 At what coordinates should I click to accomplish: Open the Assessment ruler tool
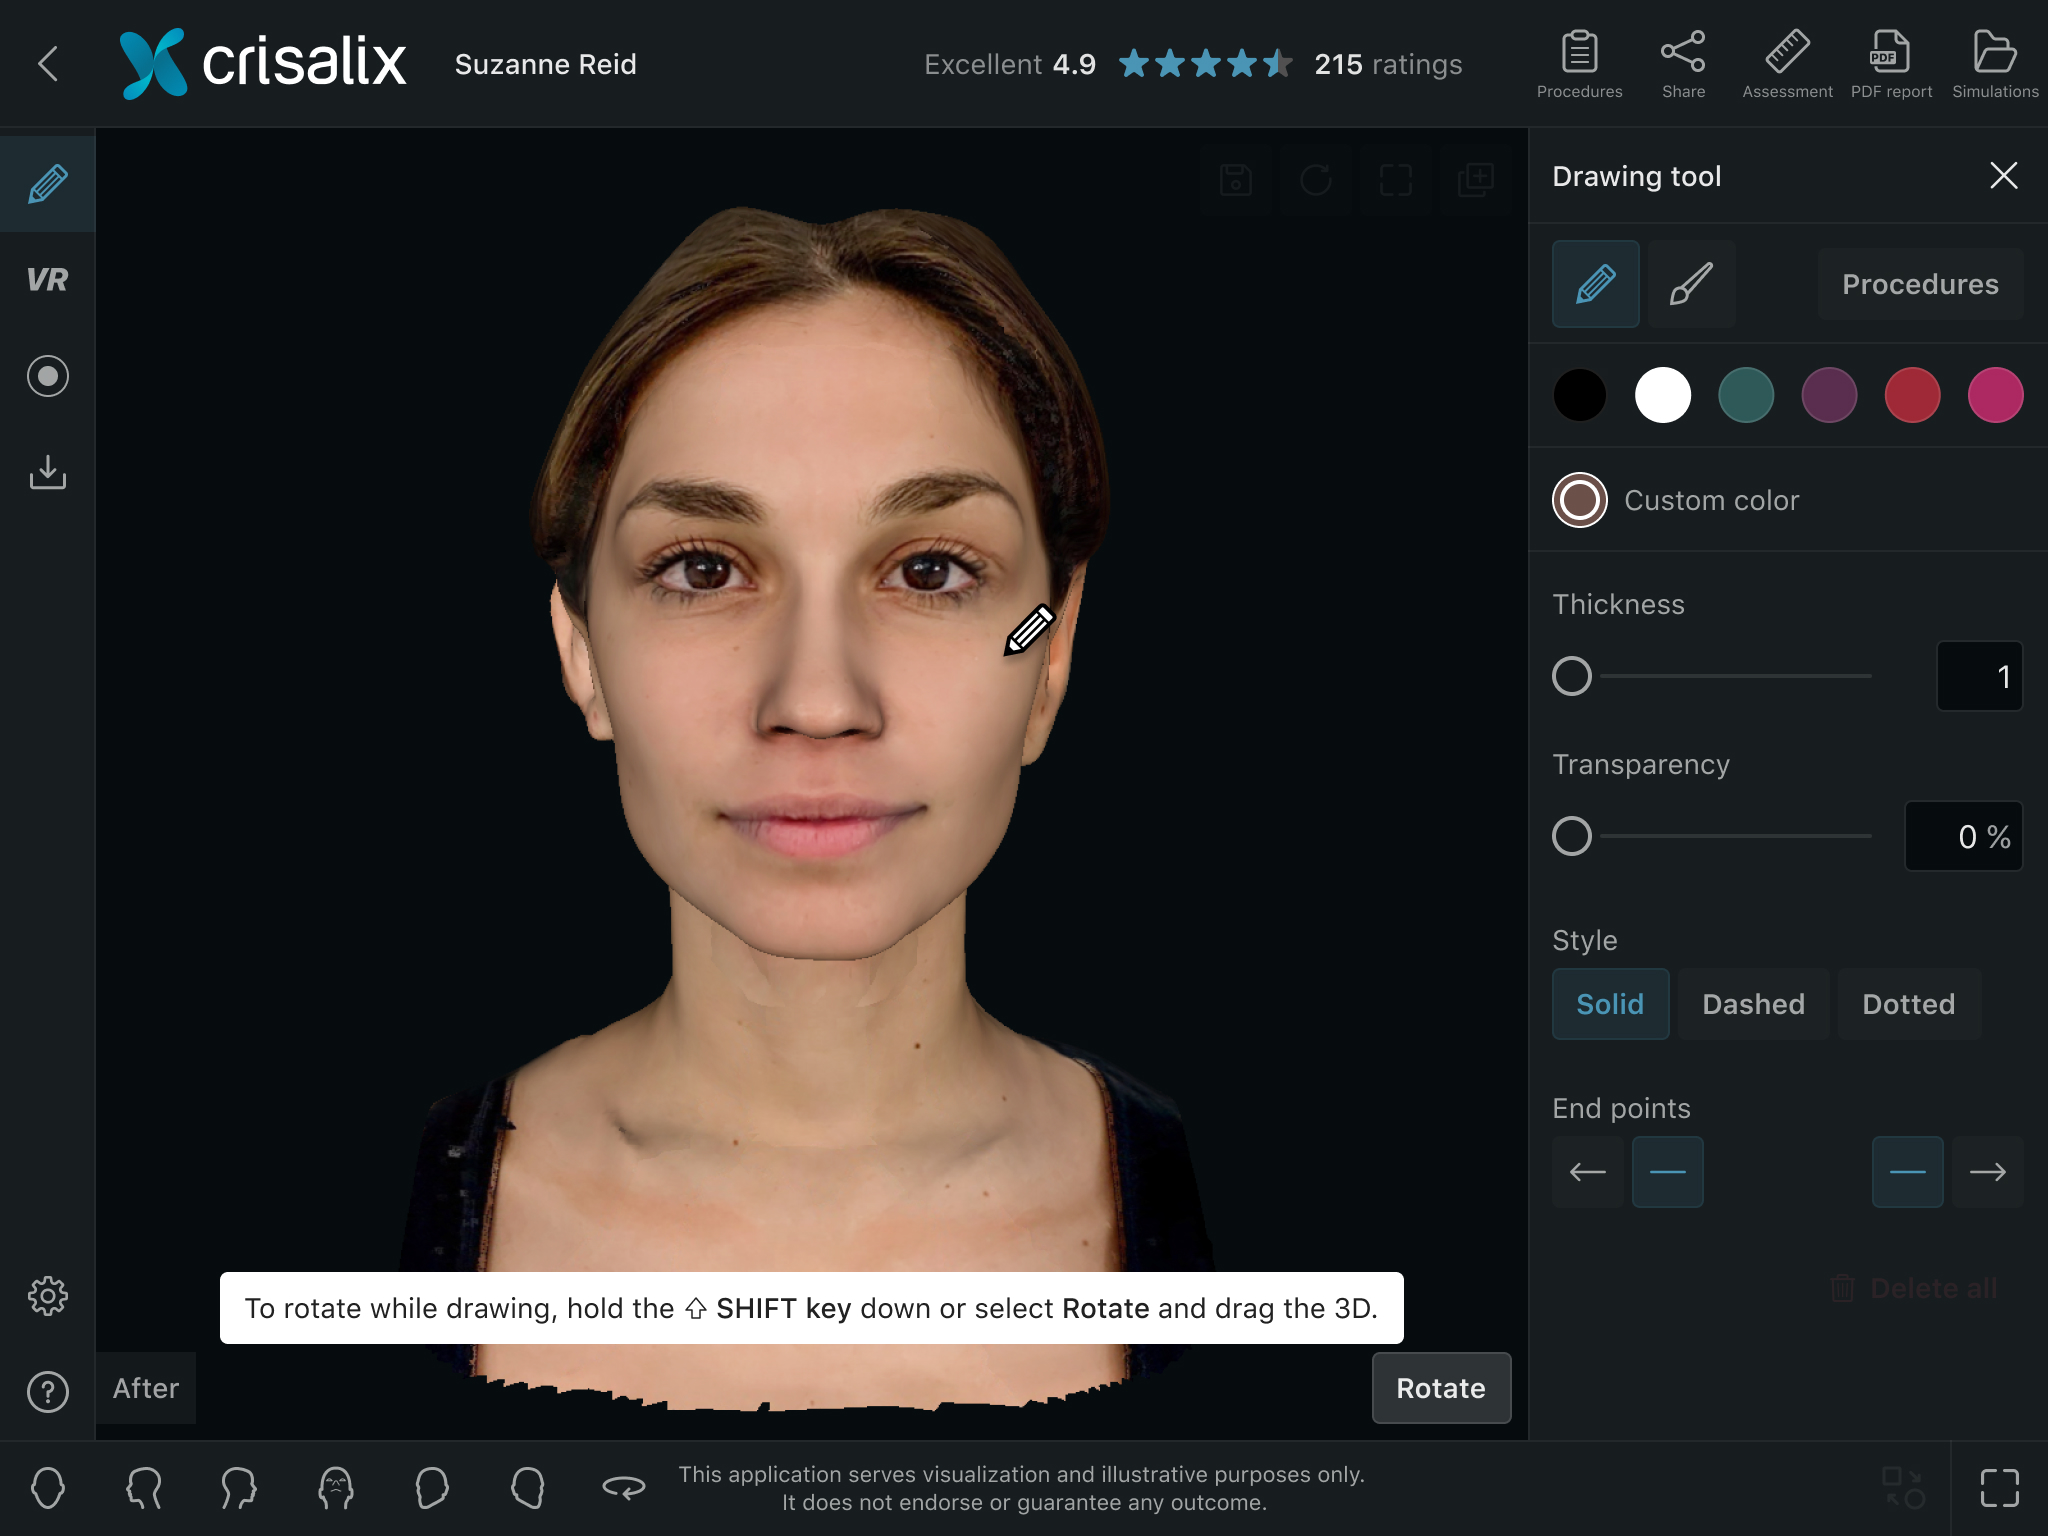click(1787, 64)
